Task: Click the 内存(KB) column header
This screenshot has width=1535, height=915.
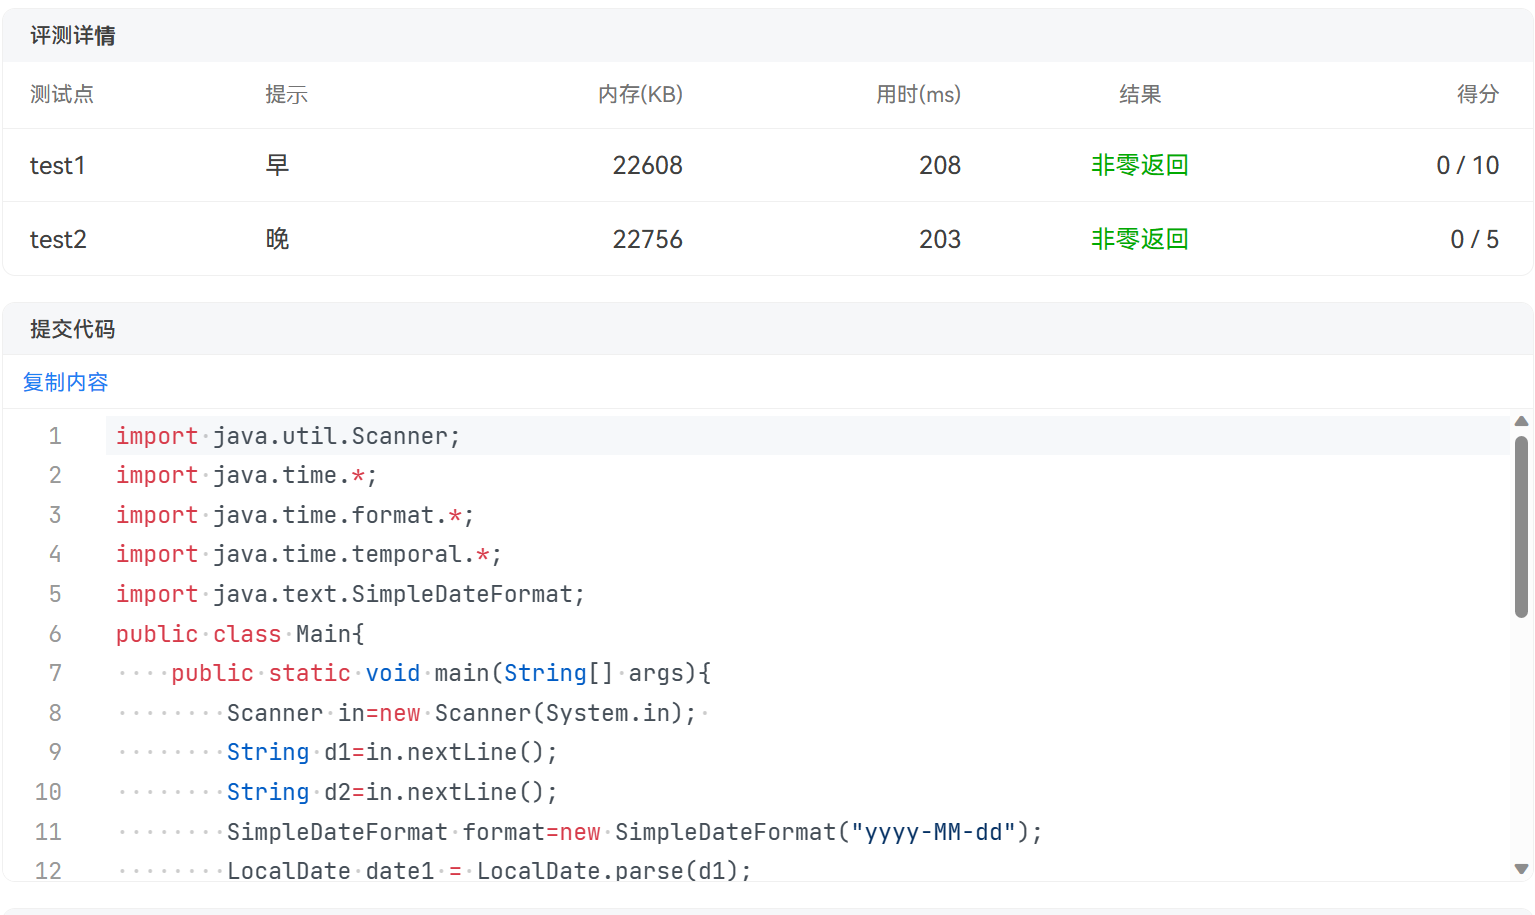Action: point(640,94)
